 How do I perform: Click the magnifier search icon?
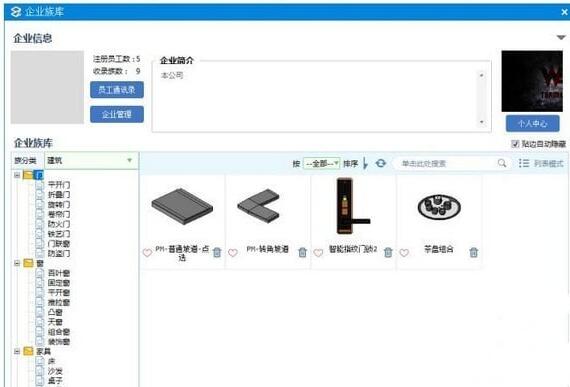click(502, 163)
